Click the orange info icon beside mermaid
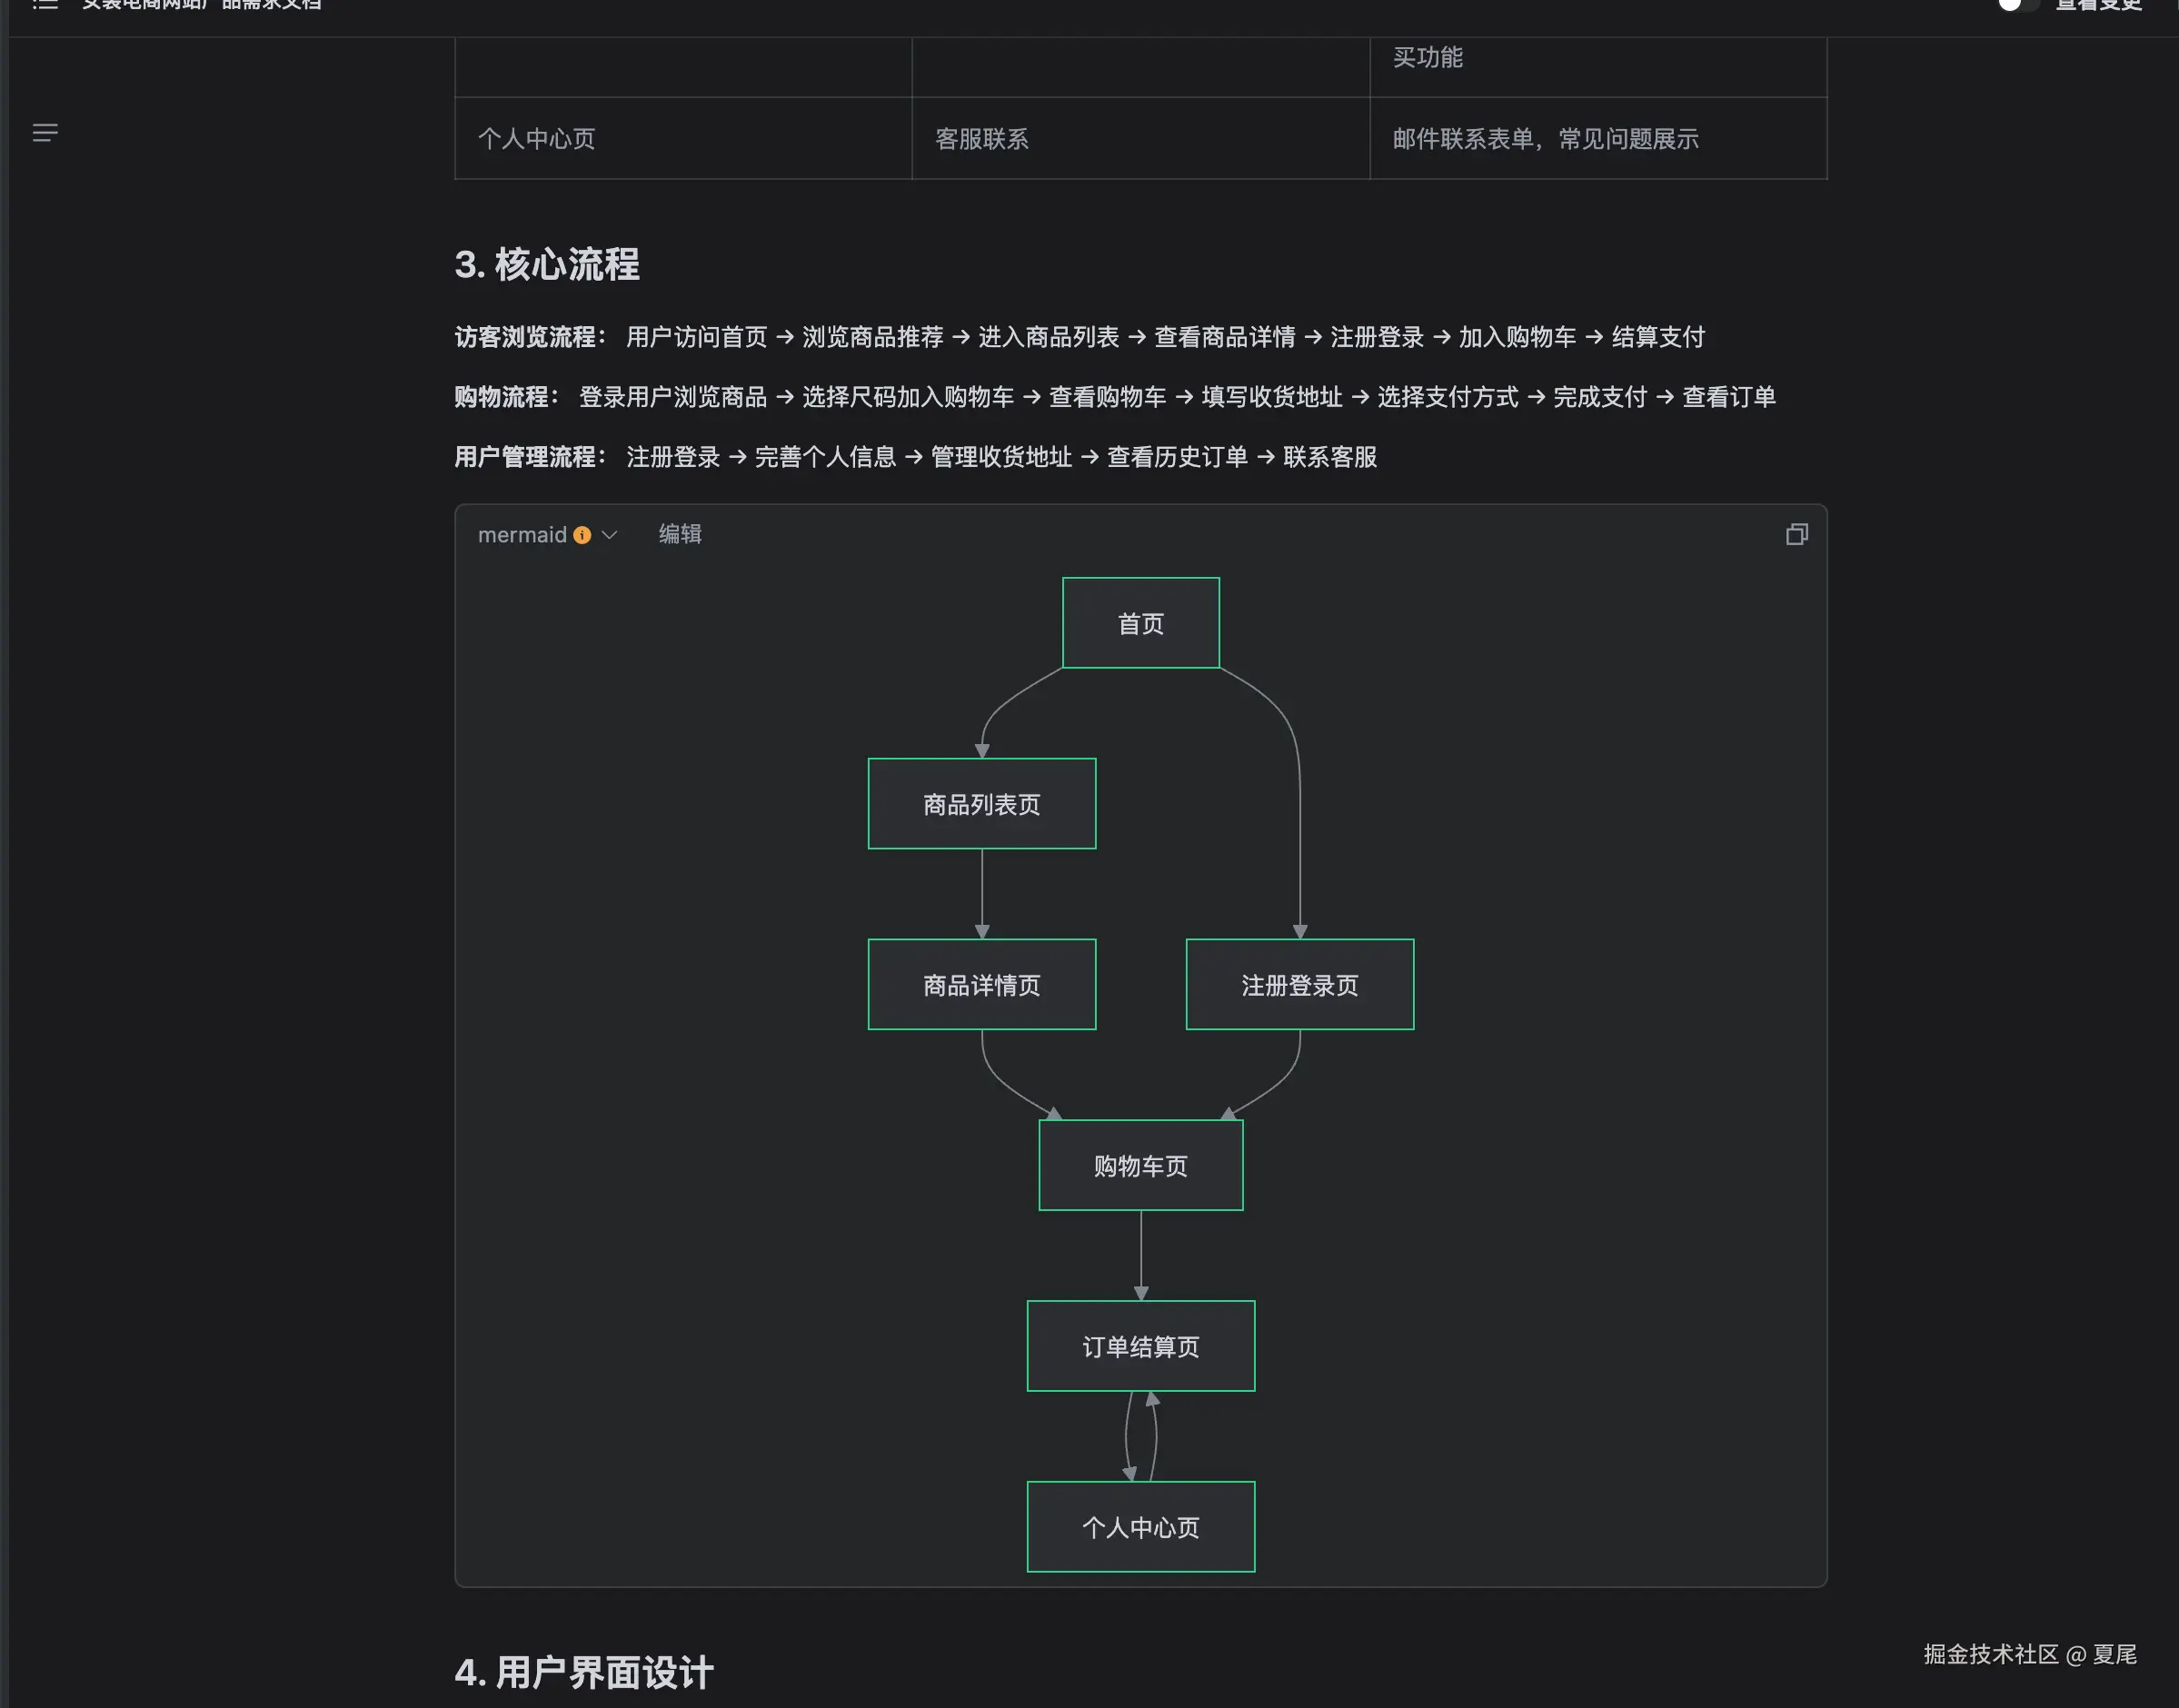 click(582, 535)
